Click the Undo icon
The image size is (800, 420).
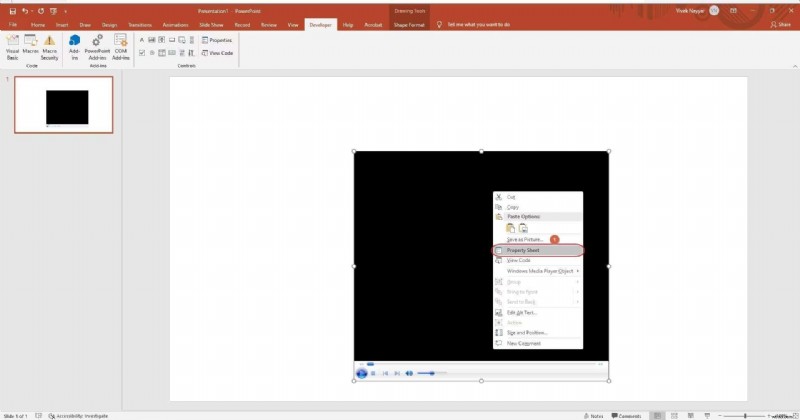tap(24, 11)
